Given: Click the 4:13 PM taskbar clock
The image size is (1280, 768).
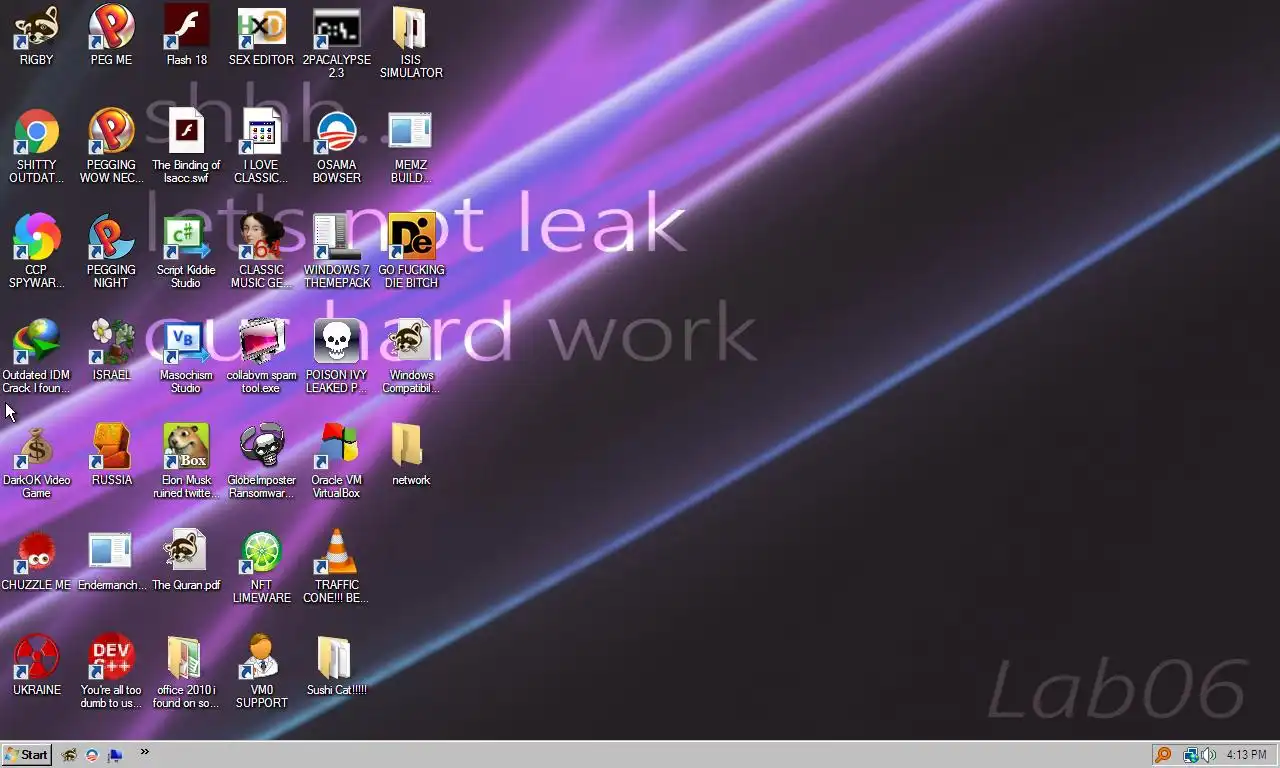Looking at the screenshot, I should pyautogui.click(x=1246, y=755).
